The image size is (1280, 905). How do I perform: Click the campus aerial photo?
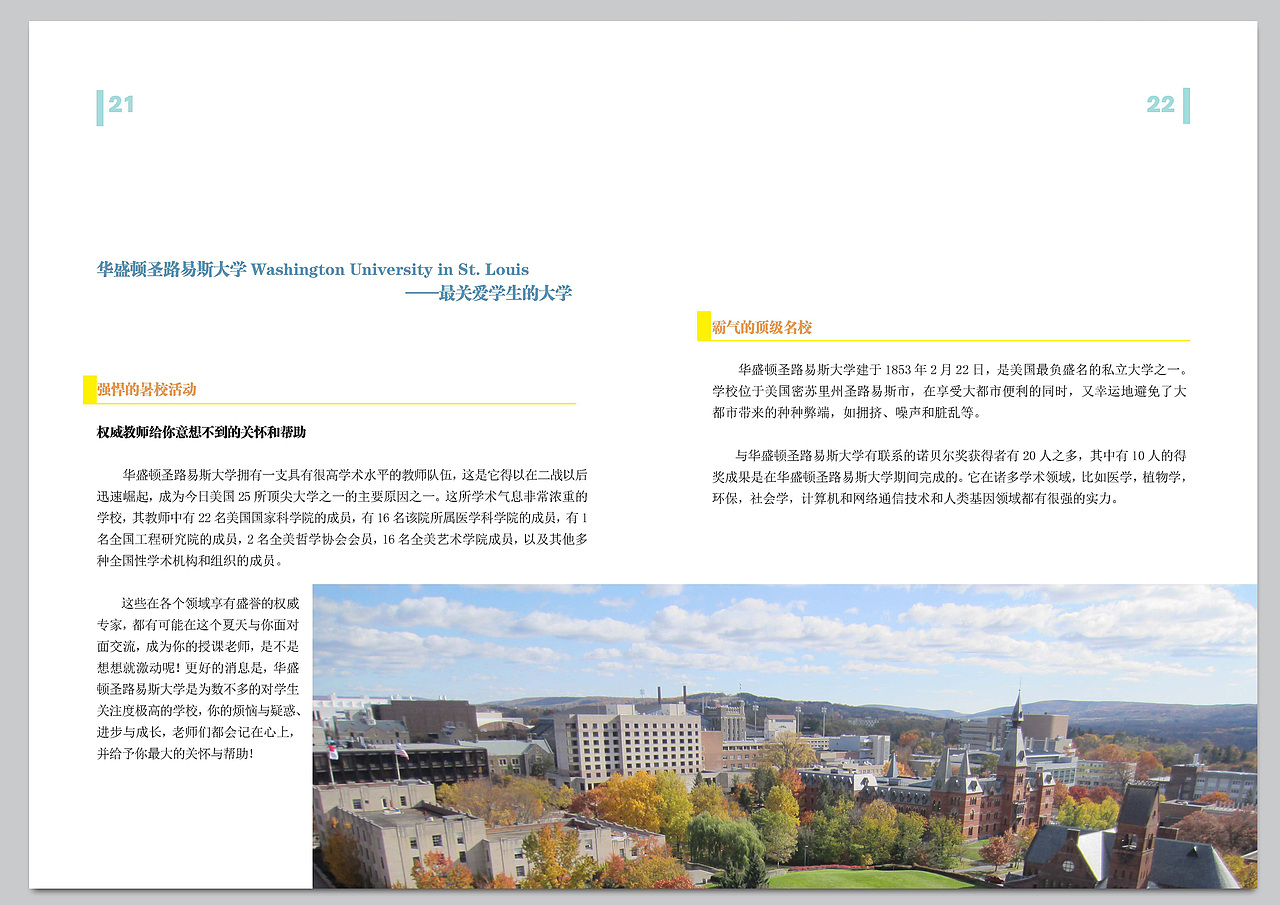coord(785,736)
